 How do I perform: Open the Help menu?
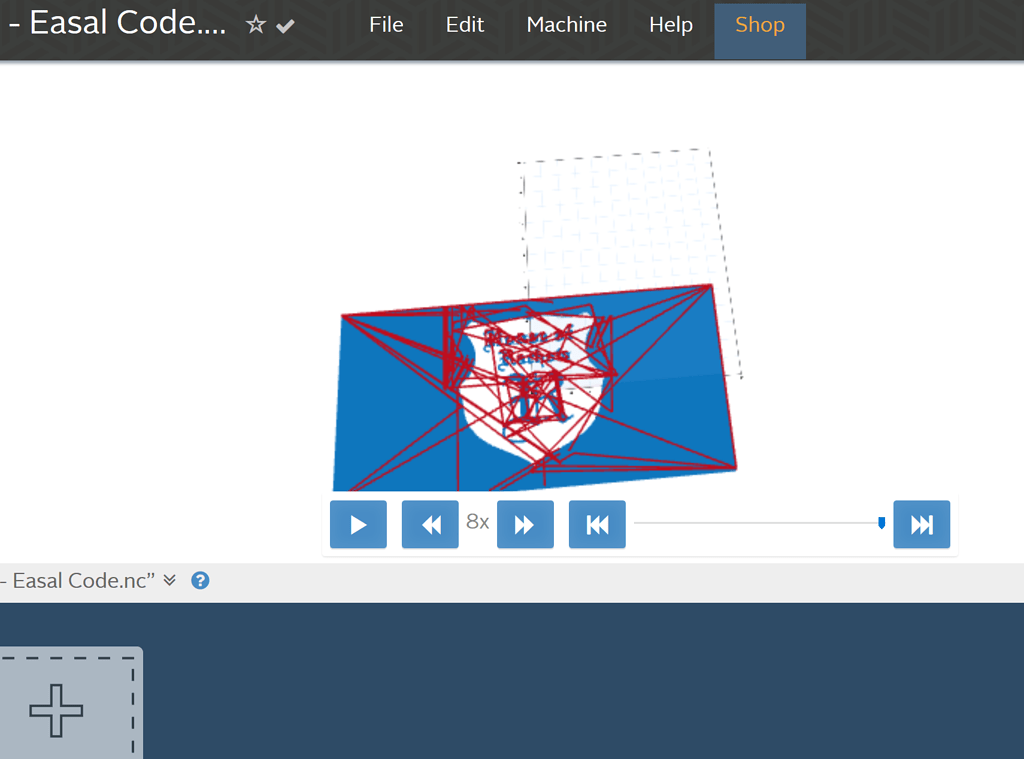670,25
